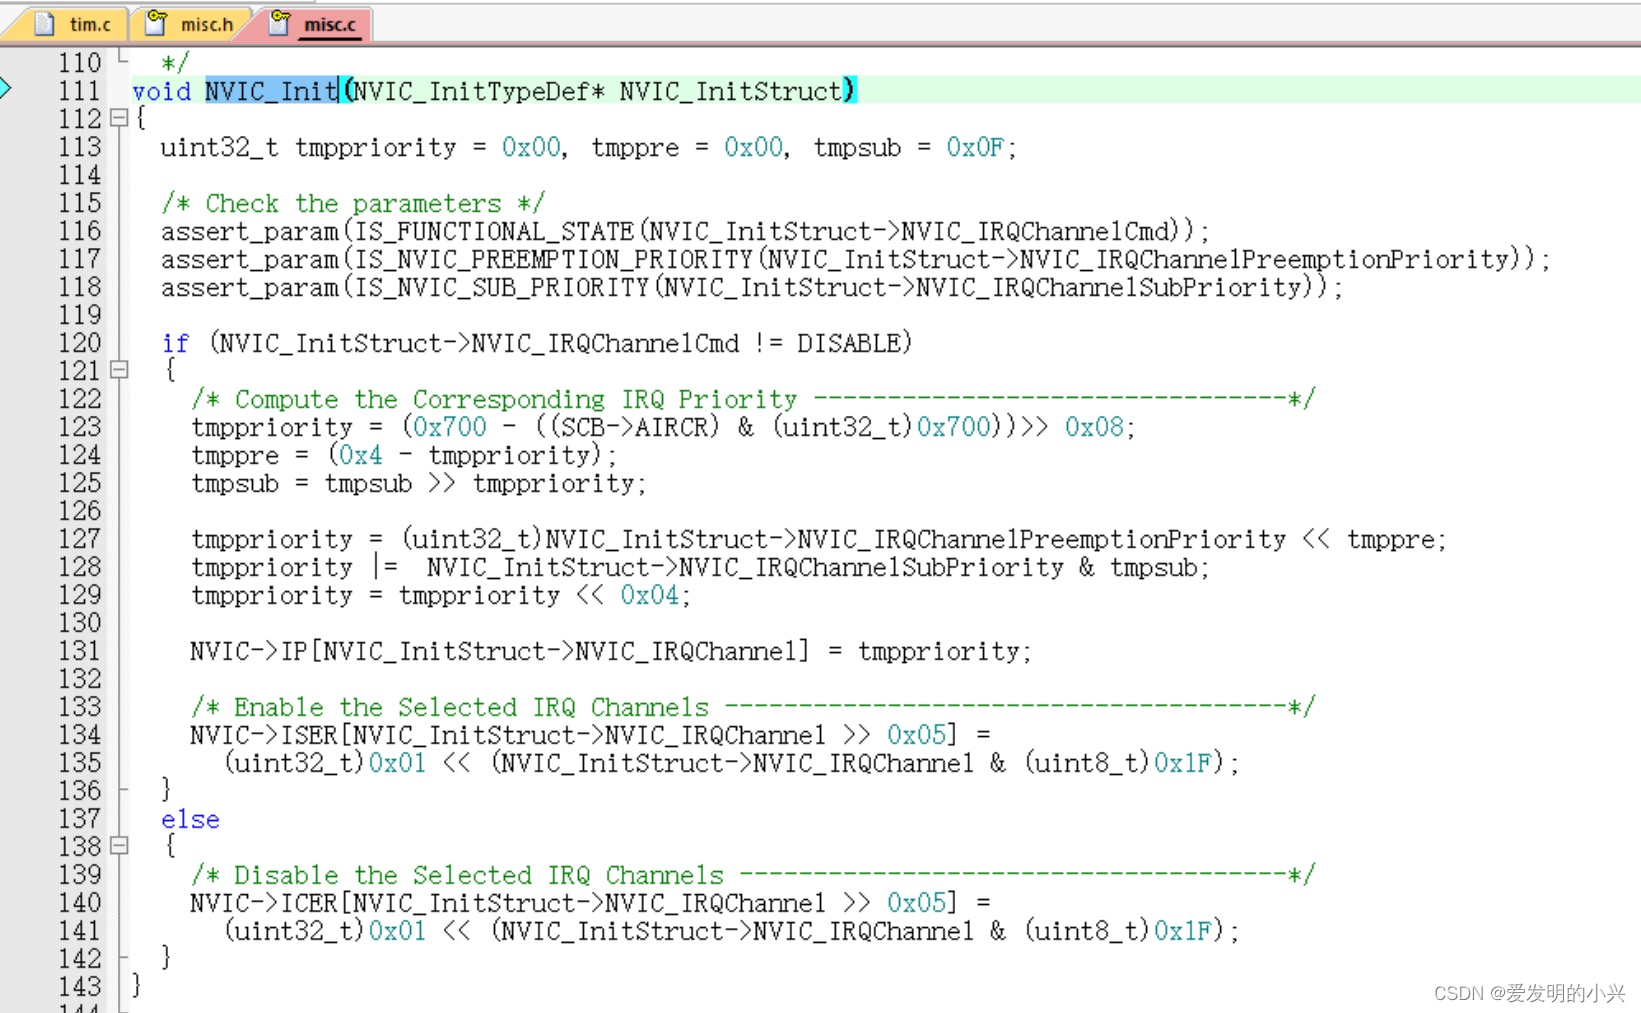1641x1013 pixels.
Task: Click 0x1F literal on line 135
Action: 1182,763
